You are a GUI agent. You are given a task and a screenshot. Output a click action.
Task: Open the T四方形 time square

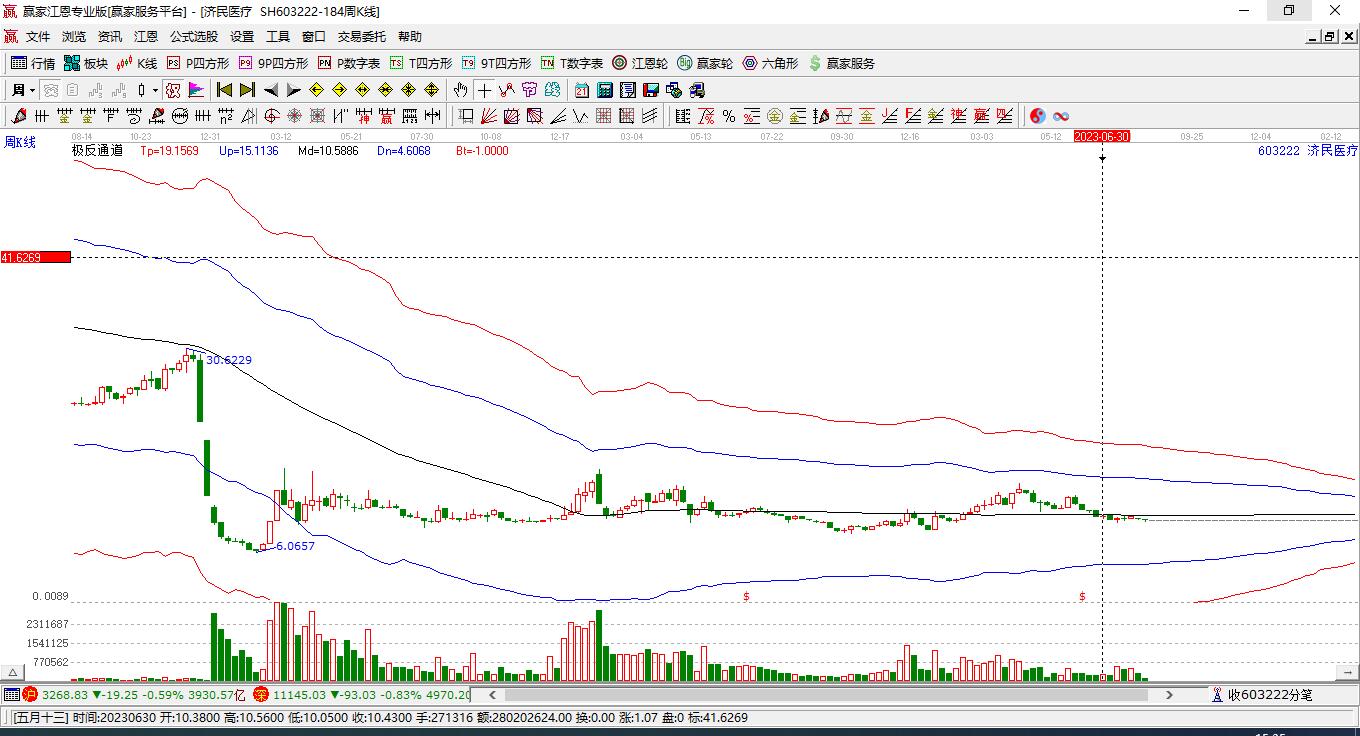pos(421,63)
